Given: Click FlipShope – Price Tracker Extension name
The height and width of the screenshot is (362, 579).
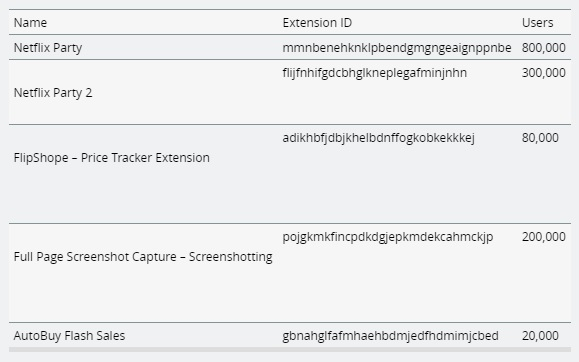Looking at the screenshot, I should (112, 158).
